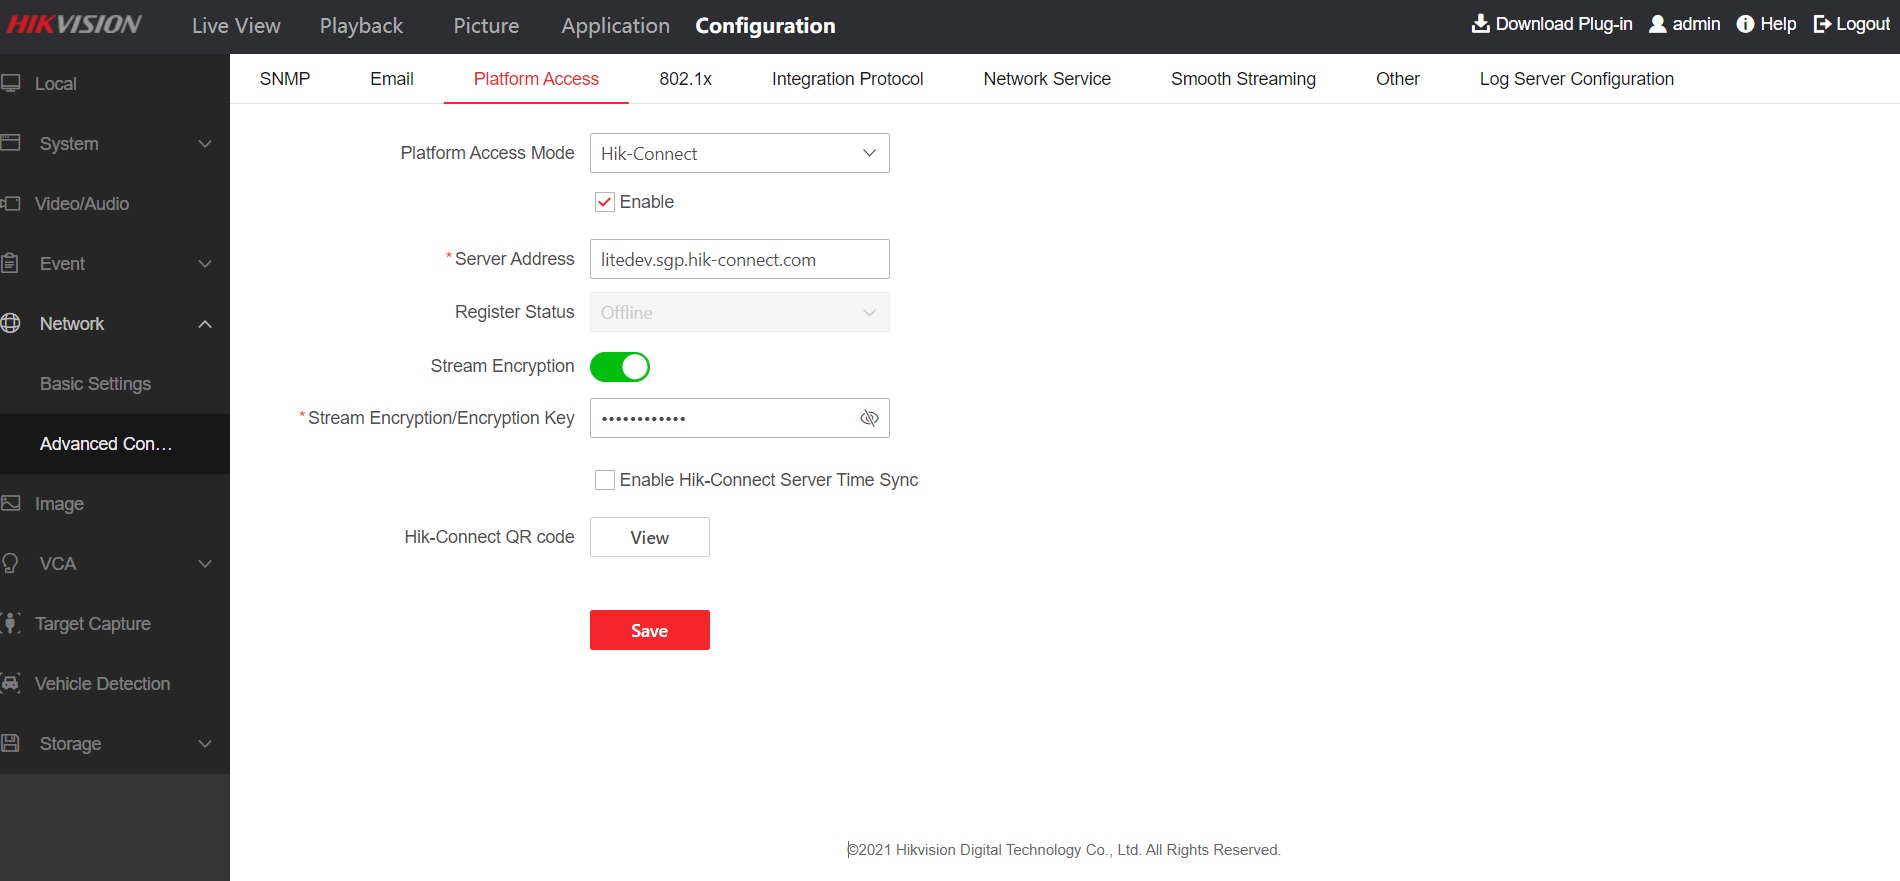Expand the System menu in sidebar

pos(205,144)
